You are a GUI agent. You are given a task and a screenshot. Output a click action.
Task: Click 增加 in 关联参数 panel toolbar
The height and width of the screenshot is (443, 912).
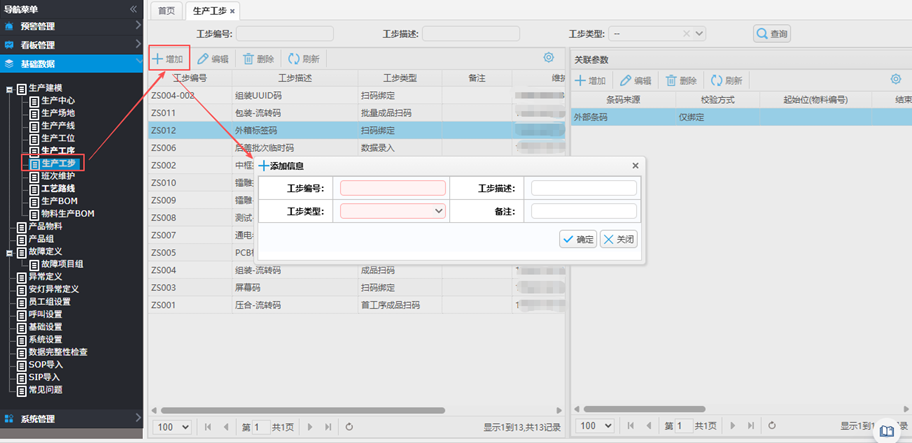pos(591,81)
